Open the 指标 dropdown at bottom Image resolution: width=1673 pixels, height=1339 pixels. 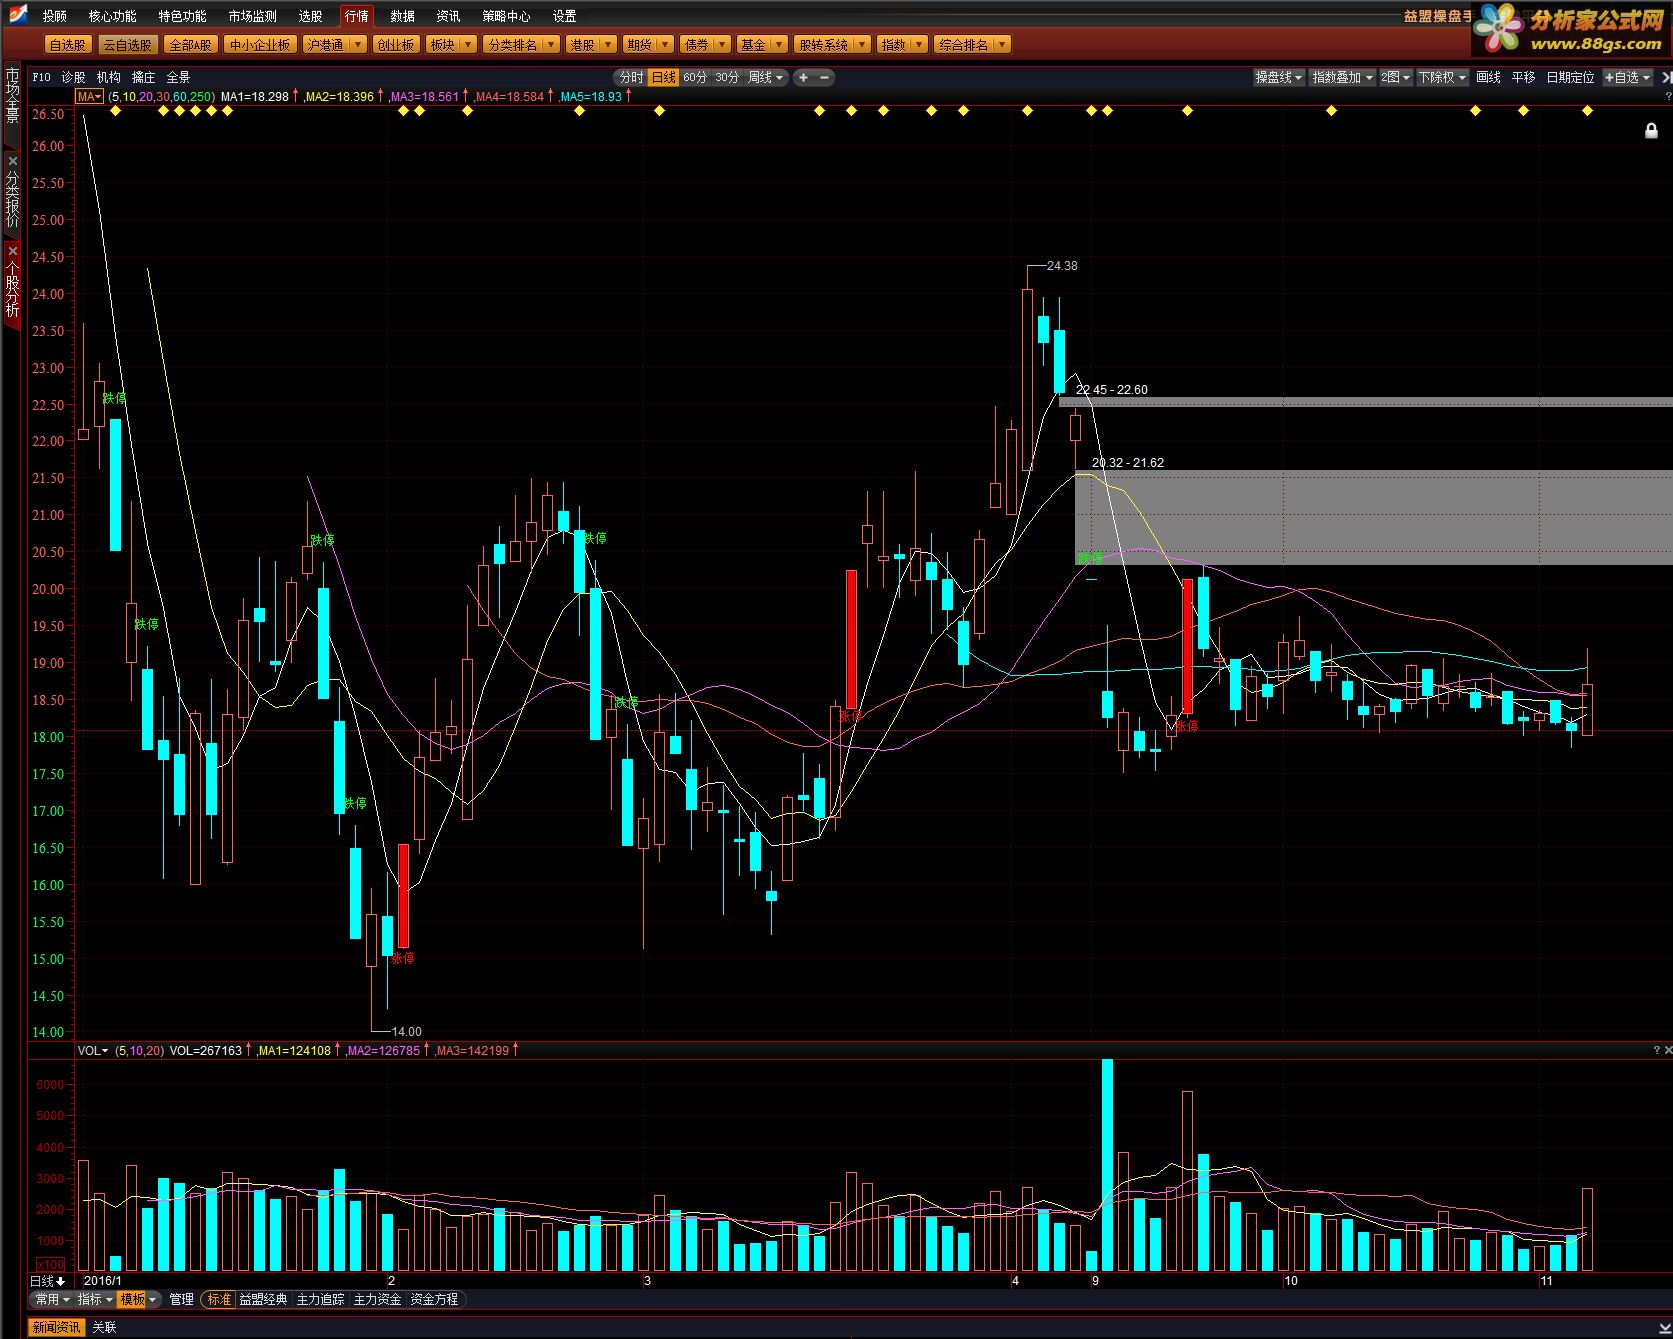95,1299
